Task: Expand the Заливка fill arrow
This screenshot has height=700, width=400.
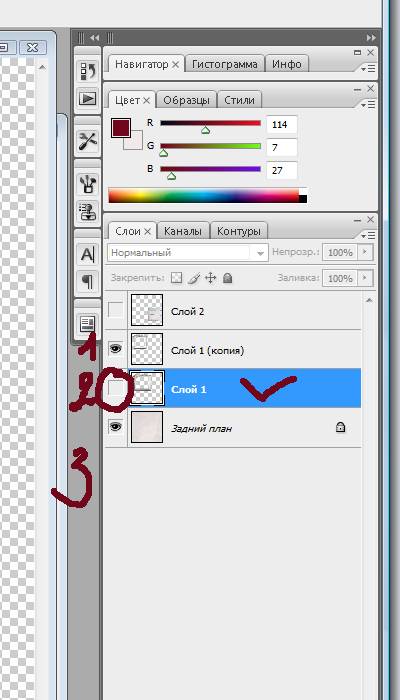Action: (x=365, y=278)
